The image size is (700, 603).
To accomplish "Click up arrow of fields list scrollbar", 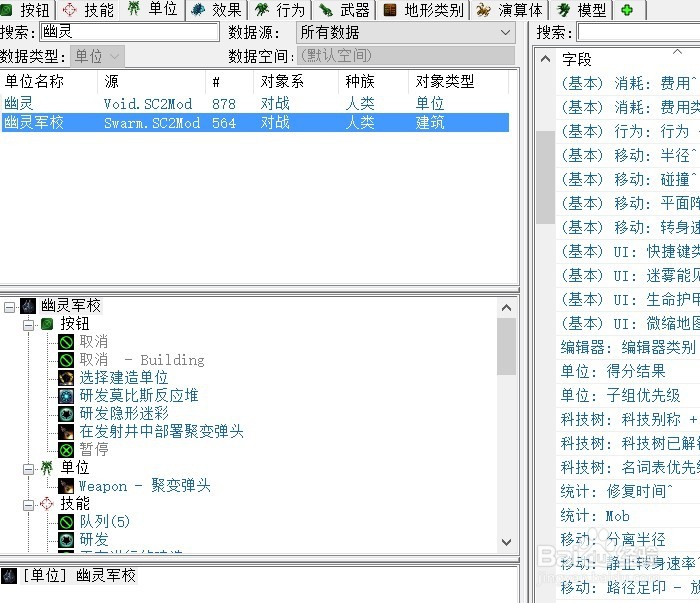I will pos(545,59).
